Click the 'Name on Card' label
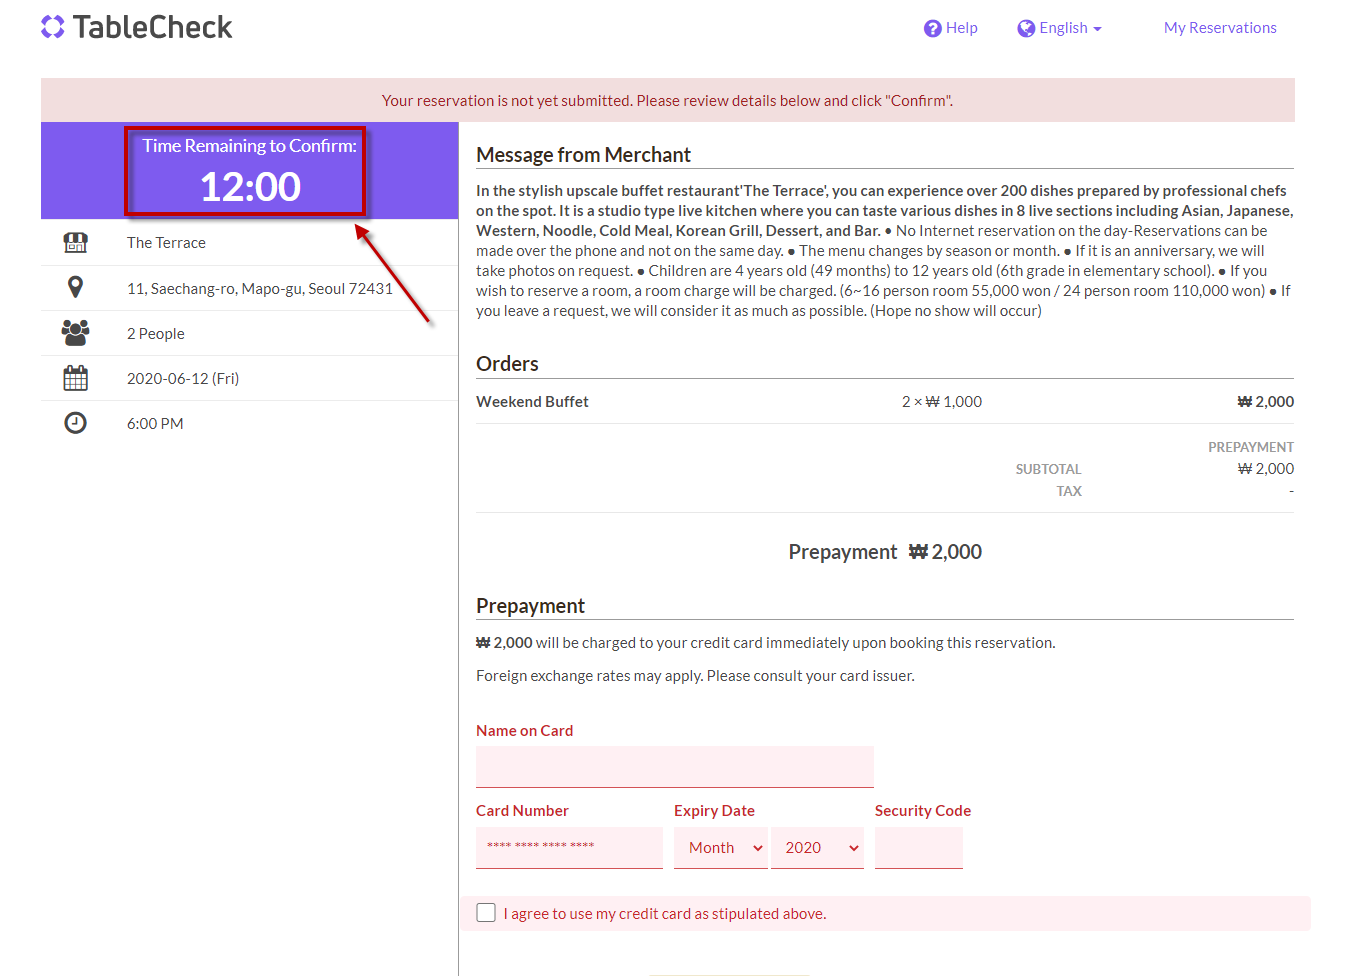Image resolution: width=1351 pixels, height=976 pixels. point(525,731)
